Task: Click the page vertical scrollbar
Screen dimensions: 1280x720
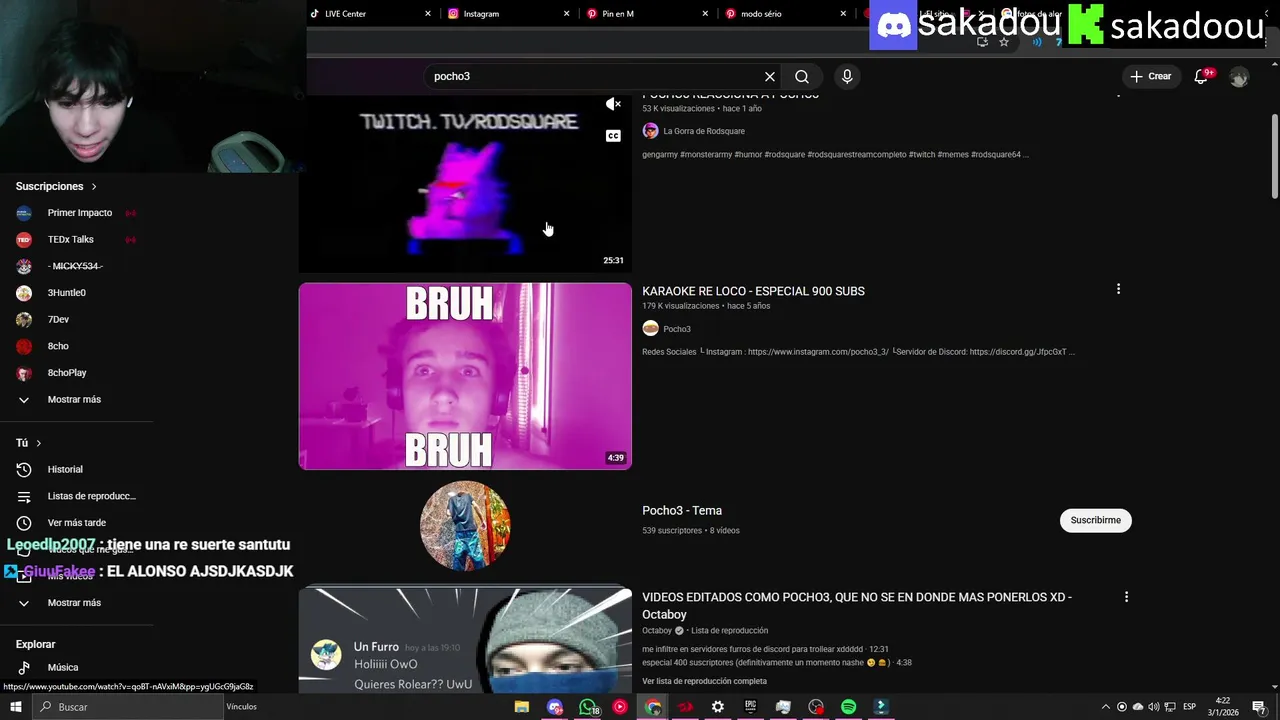Action: [x=1274, y=155]
